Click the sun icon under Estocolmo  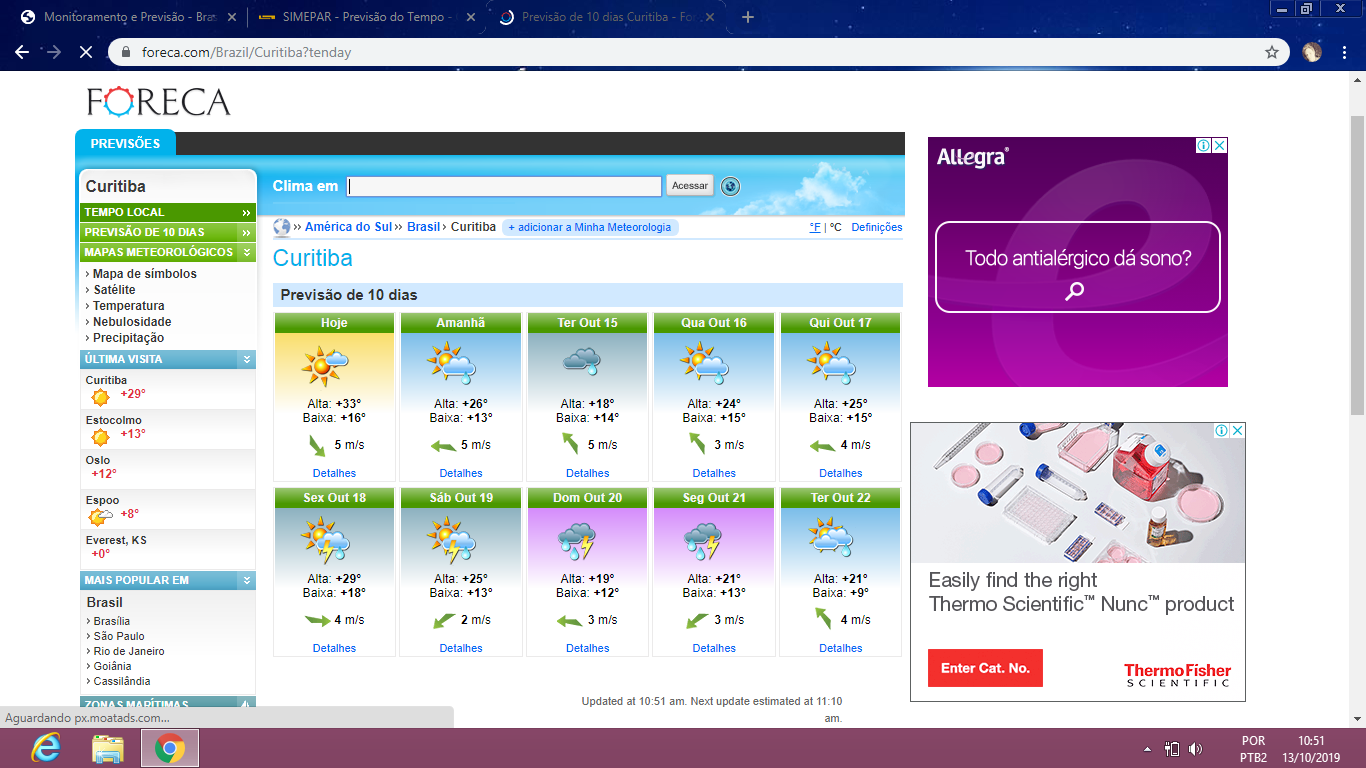100,437
